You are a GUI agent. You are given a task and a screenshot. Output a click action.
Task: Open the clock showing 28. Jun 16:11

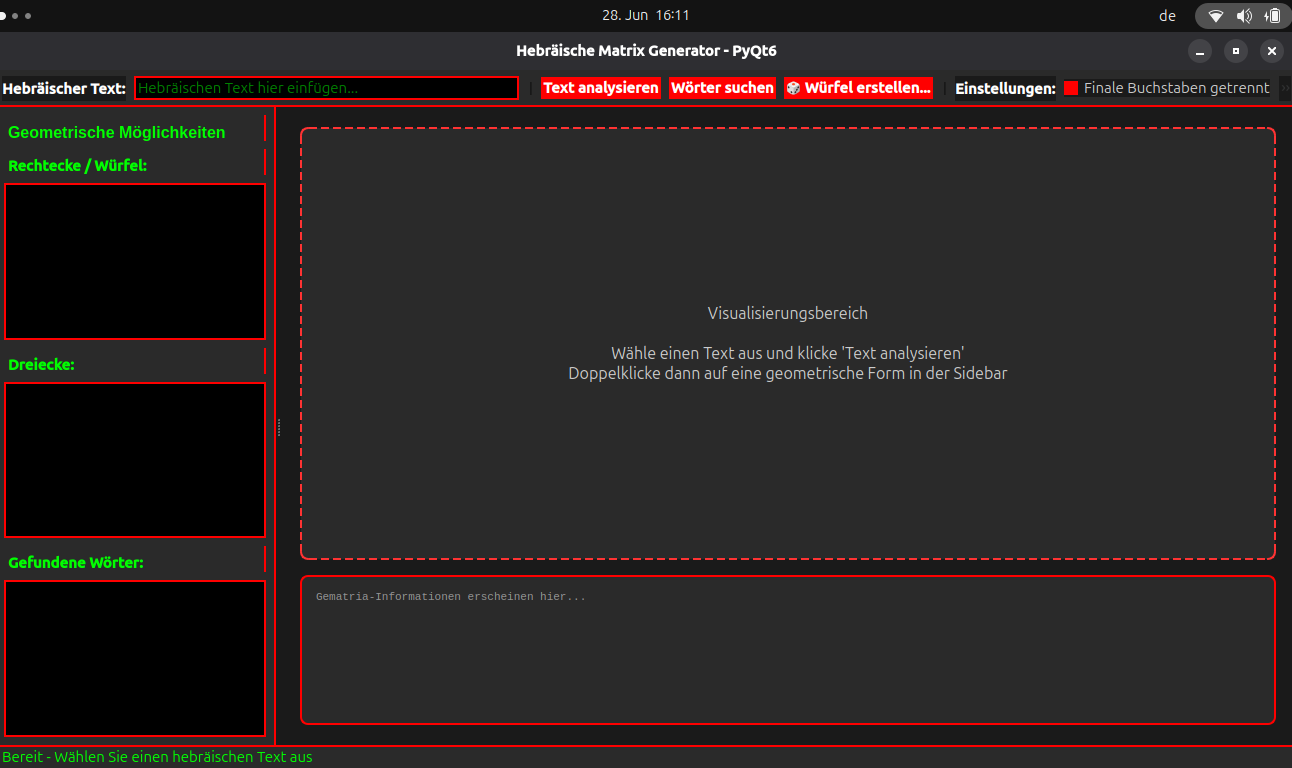point(646,15)
